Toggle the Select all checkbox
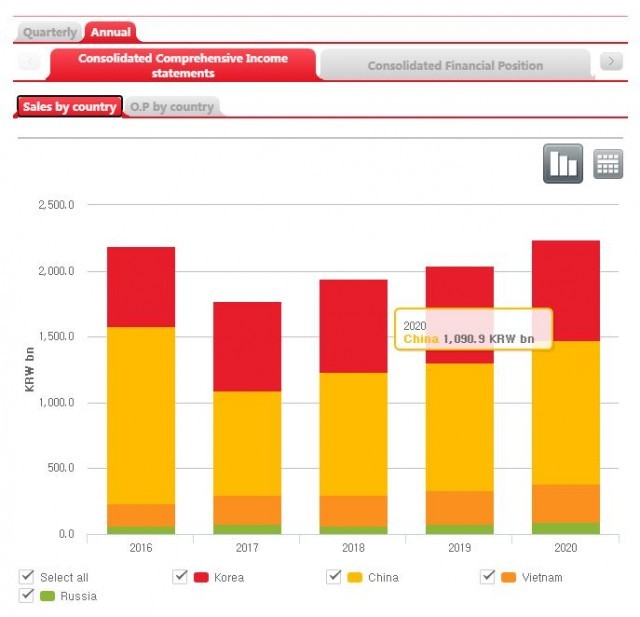The width and height of the screenshot is (640, 617). tap(26, 577)
